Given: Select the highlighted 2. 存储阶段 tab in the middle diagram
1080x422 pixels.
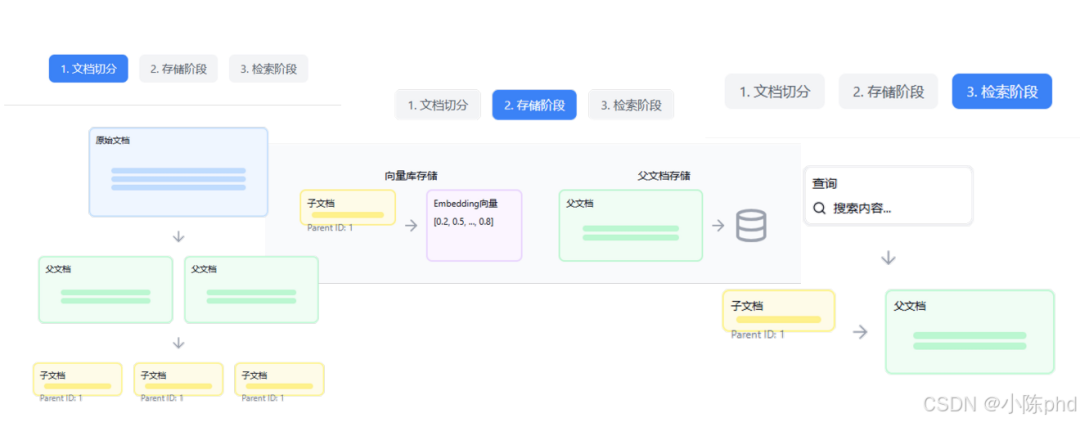Looking at the screenshot, I should pos(534,105).
